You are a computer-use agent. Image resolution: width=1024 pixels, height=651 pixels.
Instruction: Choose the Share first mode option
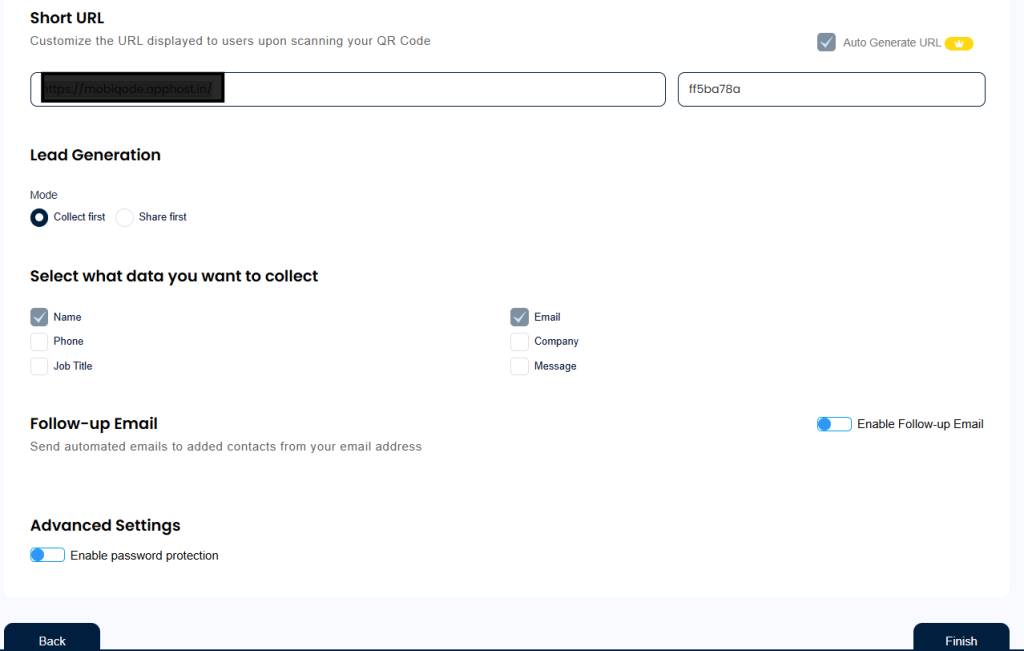click(125, 217)
